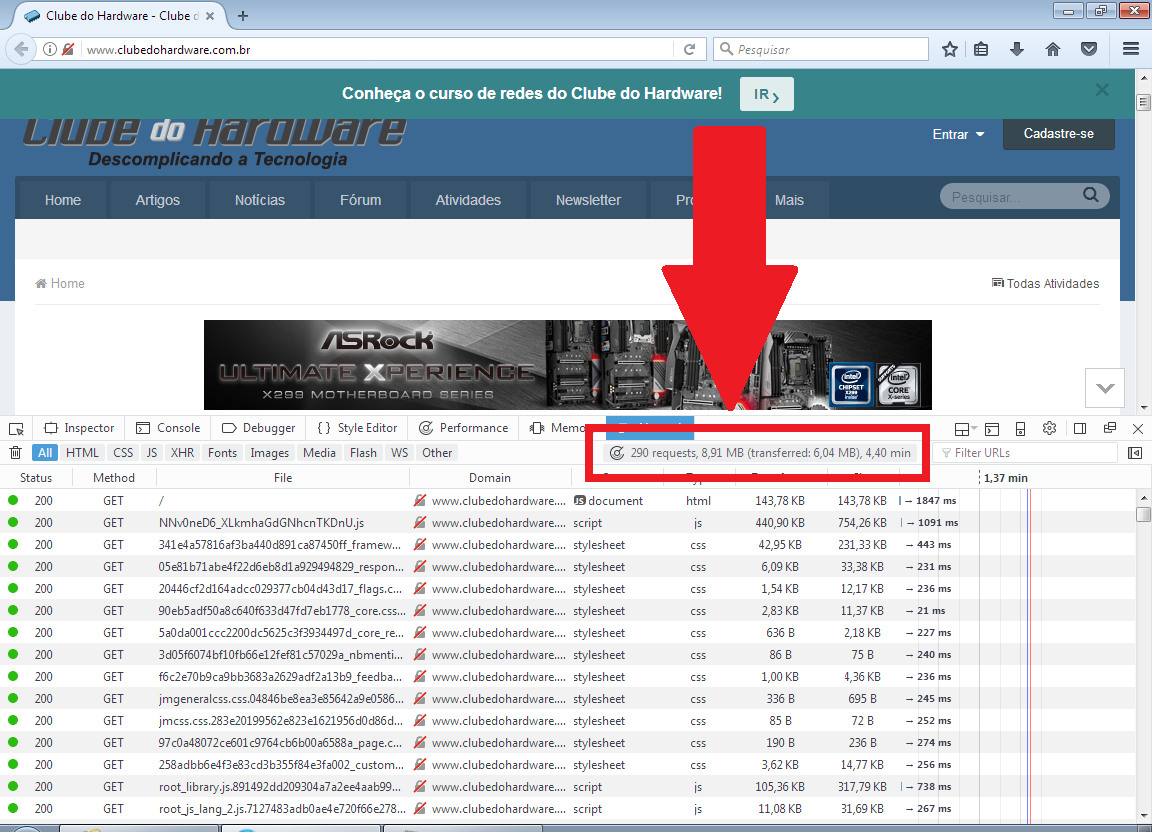Viewport: 1152px width, 832px height.
Task: Click the Cadastre-se button
Action: [1059, 134]
